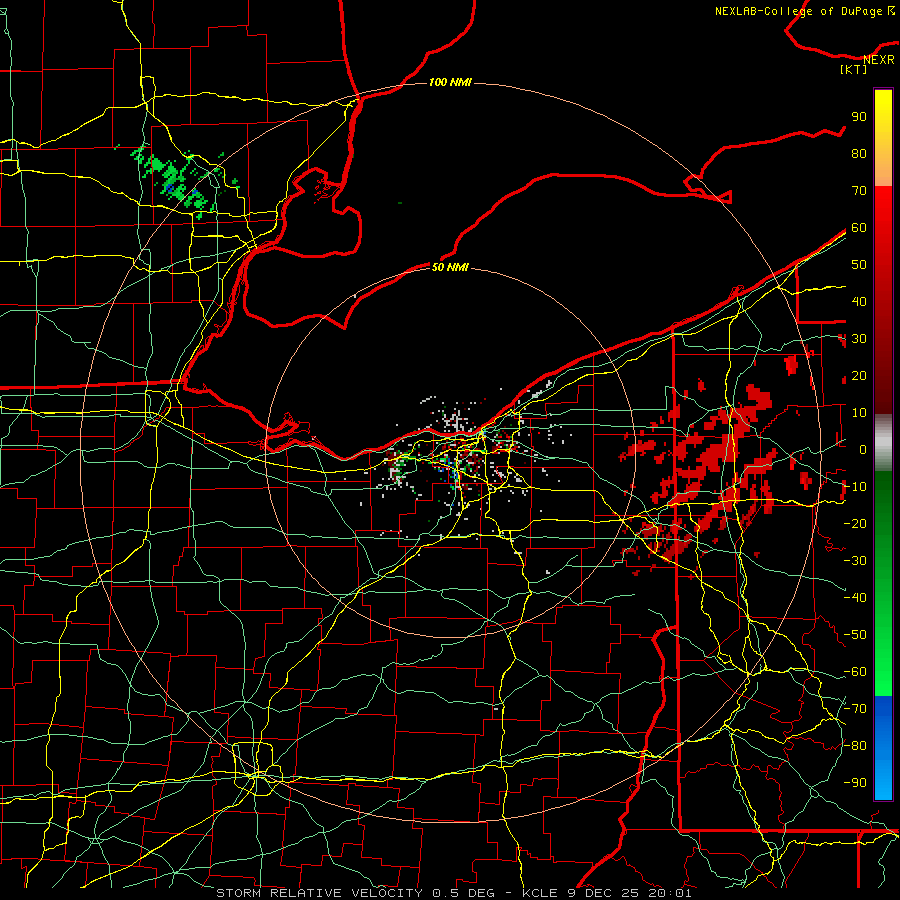Click the 10 value on the velocity scale

coord(859,413)
